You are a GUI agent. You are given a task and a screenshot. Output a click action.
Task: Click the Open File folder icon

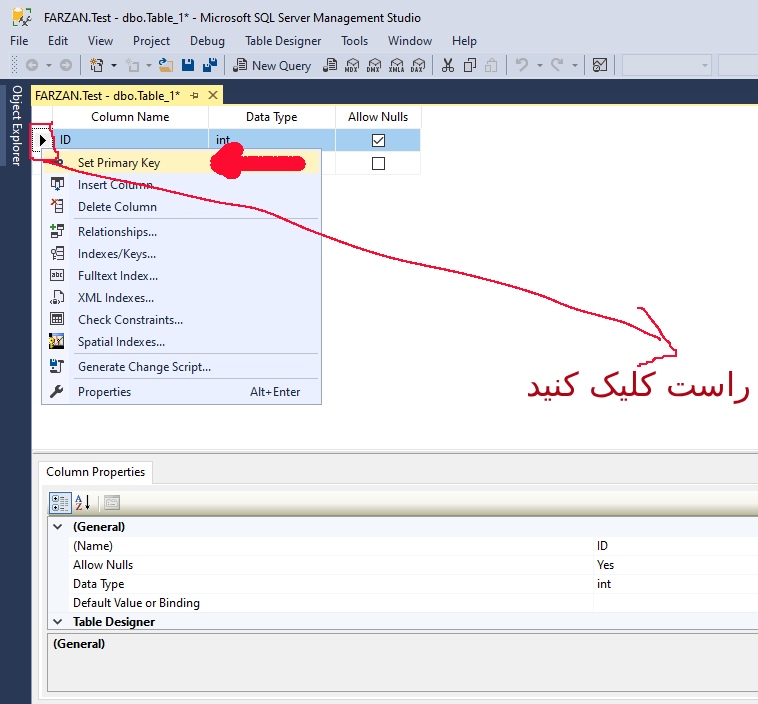point(166,65)
